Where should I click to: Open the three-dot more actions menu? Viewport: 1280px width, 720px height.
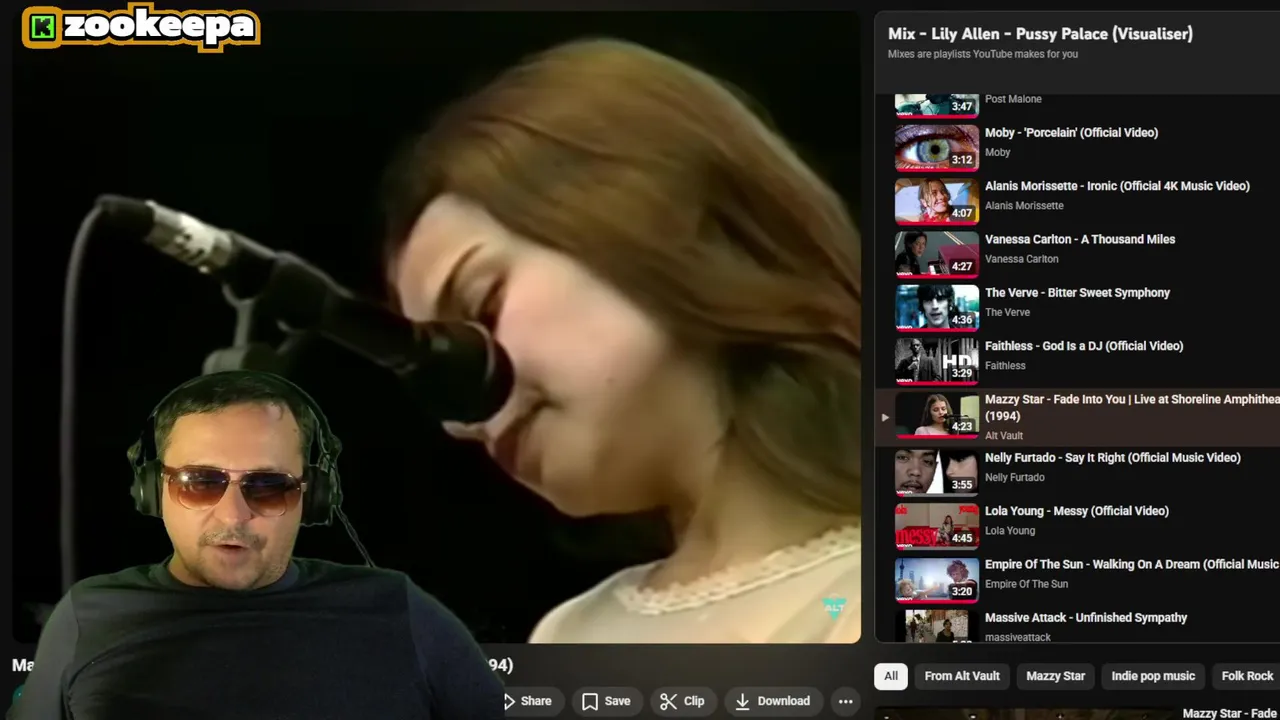tap(845, 701)
